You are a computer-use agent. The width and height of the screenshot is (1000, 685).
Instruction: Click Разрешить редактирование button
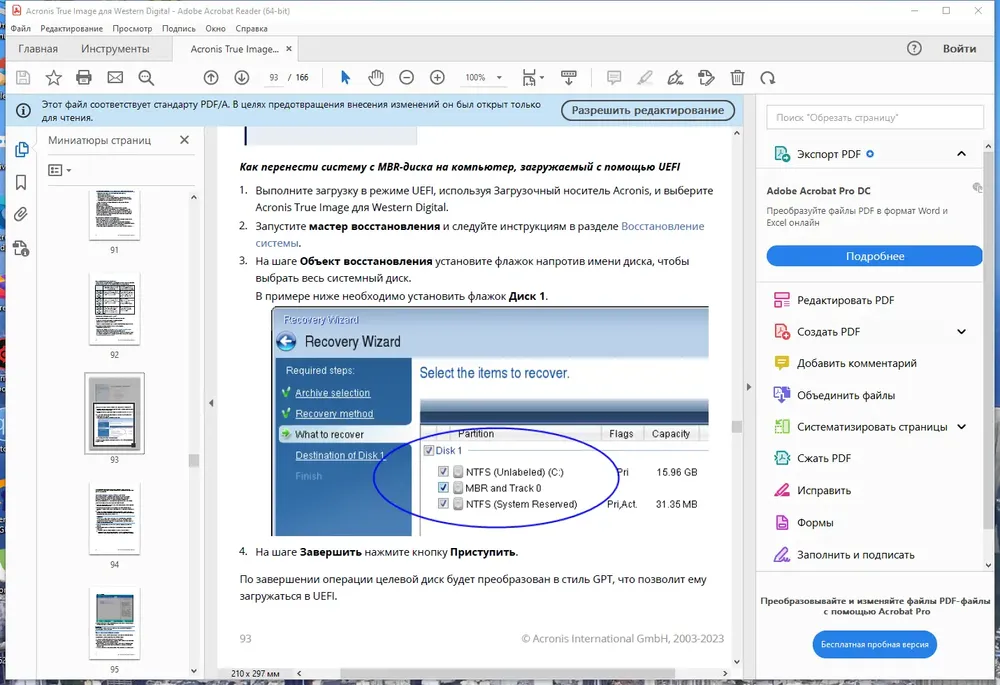647,110
